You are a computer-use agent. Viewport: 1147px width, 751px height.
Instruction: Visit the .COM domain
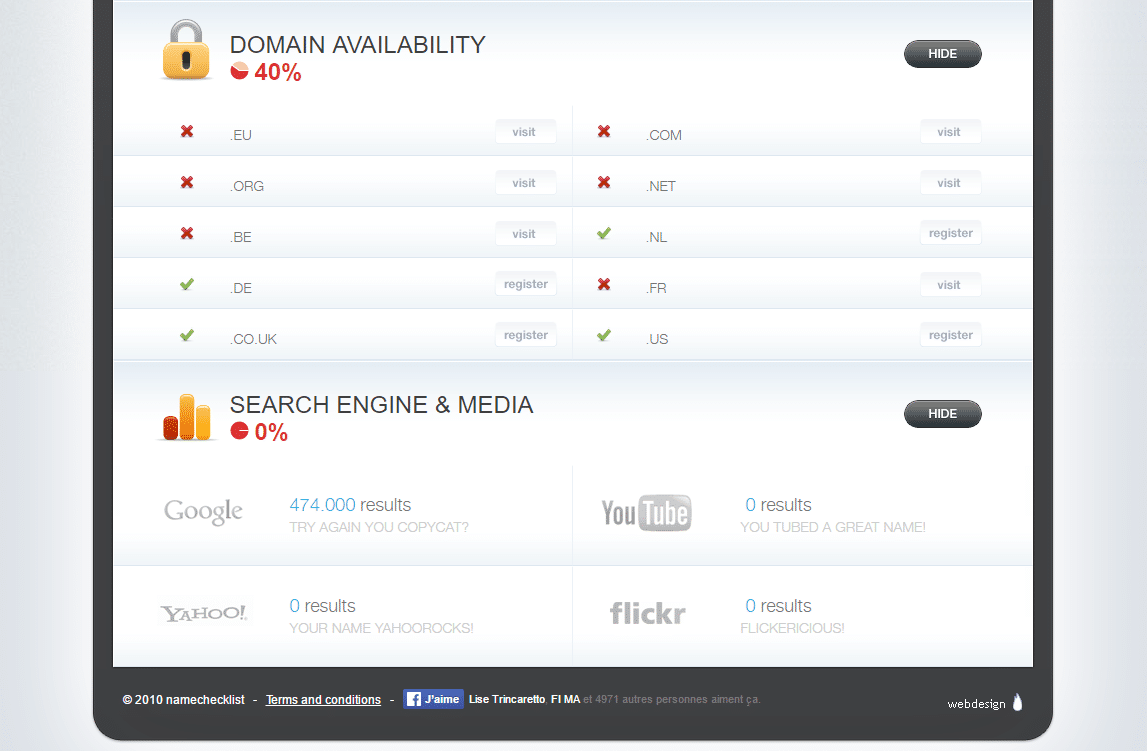950,132
